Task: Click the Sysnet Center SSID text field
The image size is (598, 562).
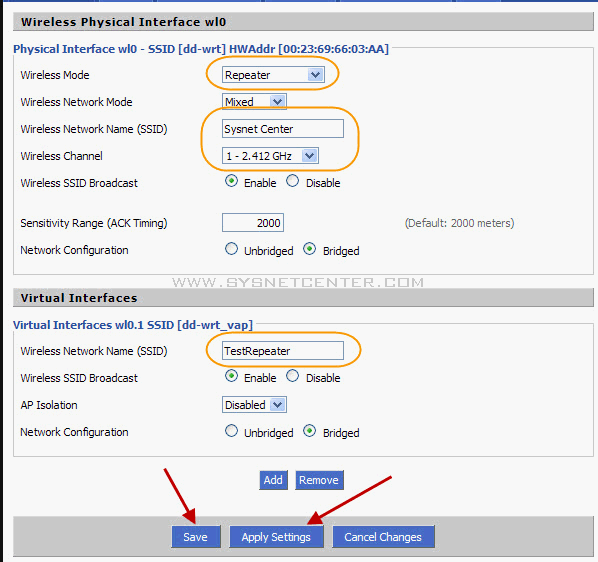Action: coord(283,129)
